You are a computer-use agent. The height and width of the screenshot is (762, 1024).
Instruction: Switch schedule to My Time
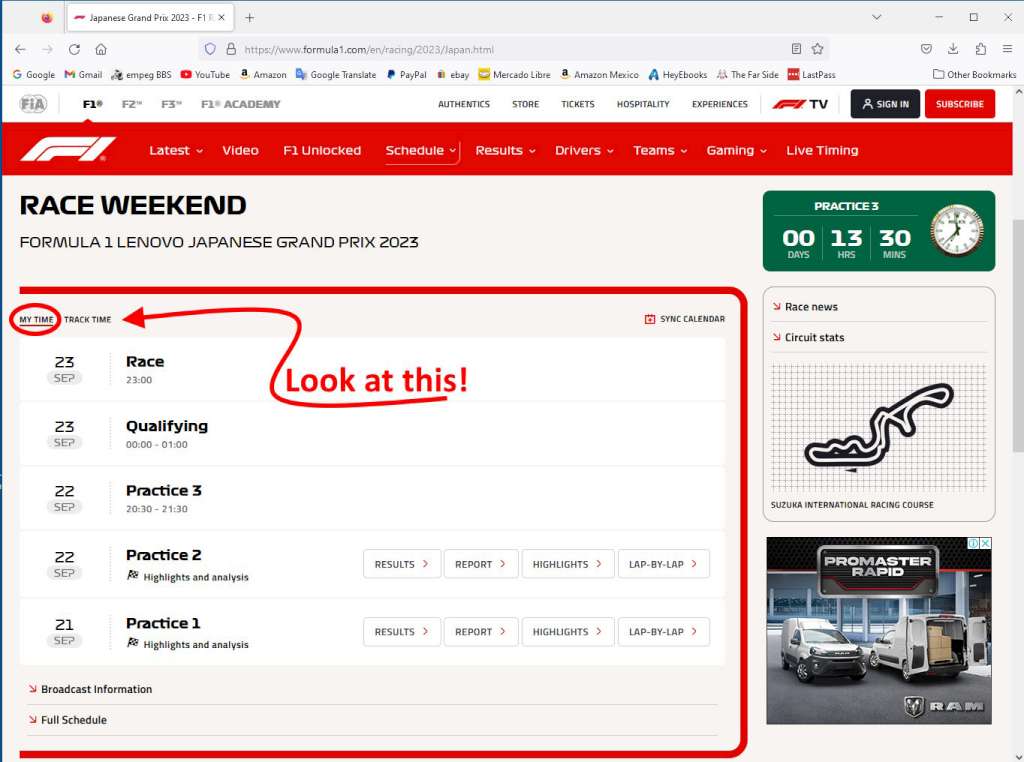tap(36, 319)
